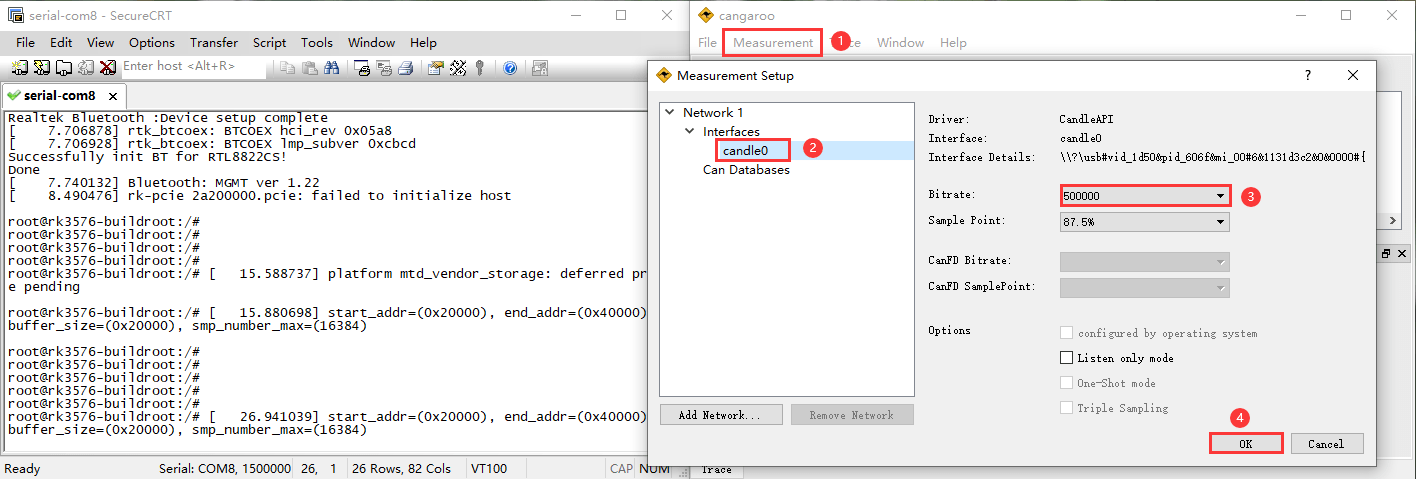Screen dimensions: 1416x479
Task: Open Window menu in SecureCRT
Action: (371, 43)
